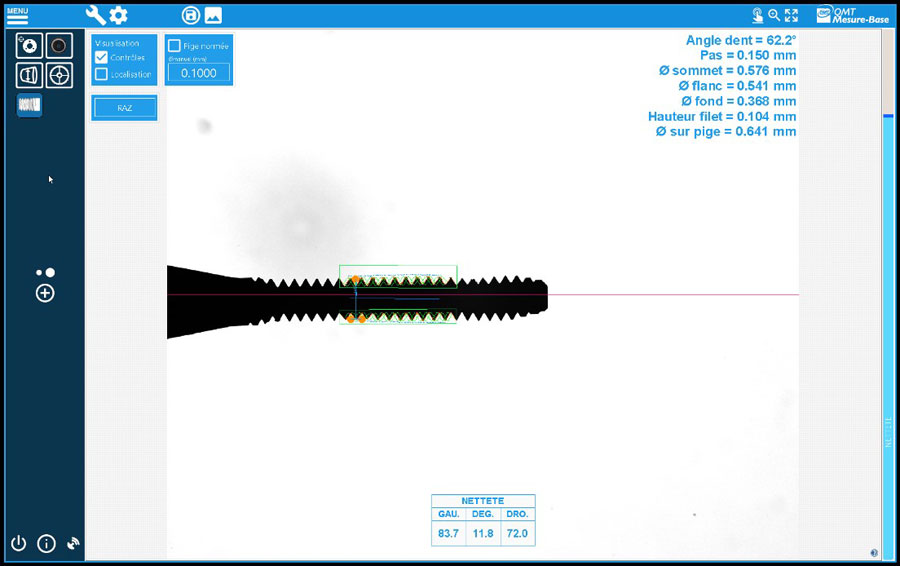Click the round plus icon in sidebar
The image size is (900, 566).
[x=45, y=293]
